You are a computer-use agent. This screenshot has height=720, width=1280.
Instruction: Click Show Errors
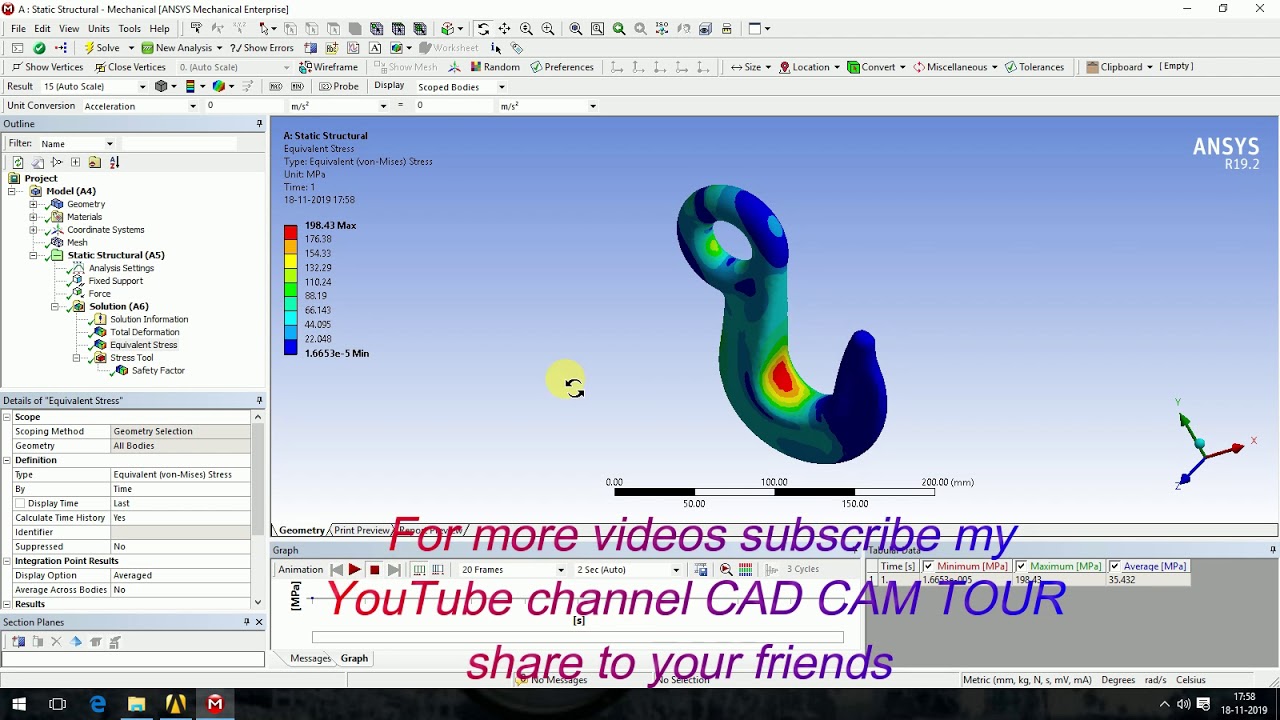(x=262, y=48)
